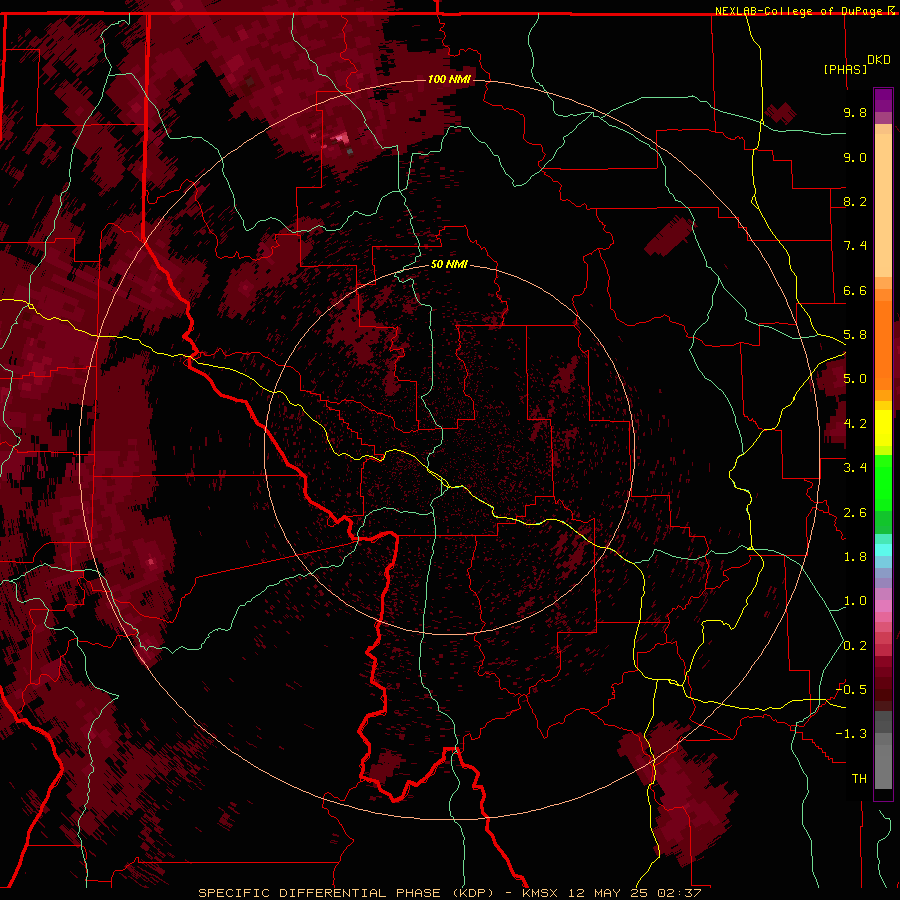The width and height of the screenshot is (900, 900).
Task: Click the KMSX radar site identifier
Action: click(x=540, y=893)
